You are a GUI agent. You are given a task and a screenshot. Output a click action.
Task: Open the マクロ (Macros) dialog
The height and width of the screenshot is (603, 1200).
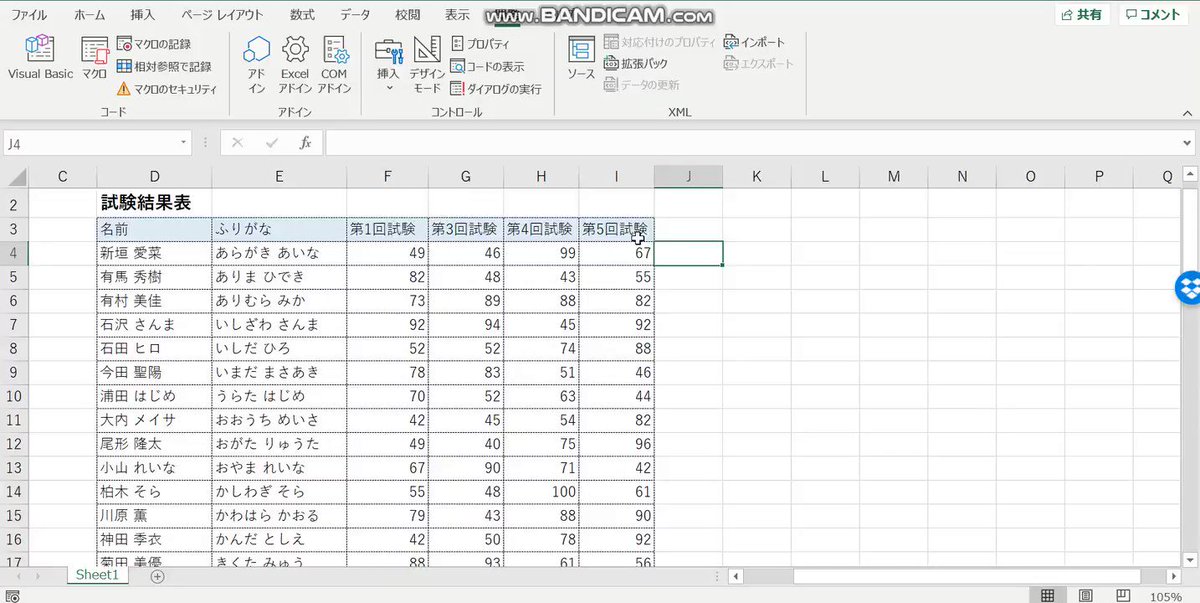point(95,58)
